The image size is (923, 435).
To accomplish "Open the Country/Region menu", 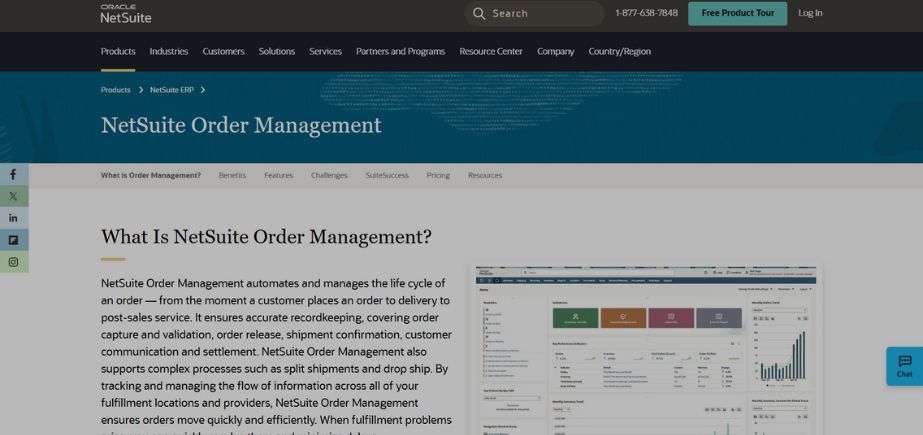I will pos(620,51).
